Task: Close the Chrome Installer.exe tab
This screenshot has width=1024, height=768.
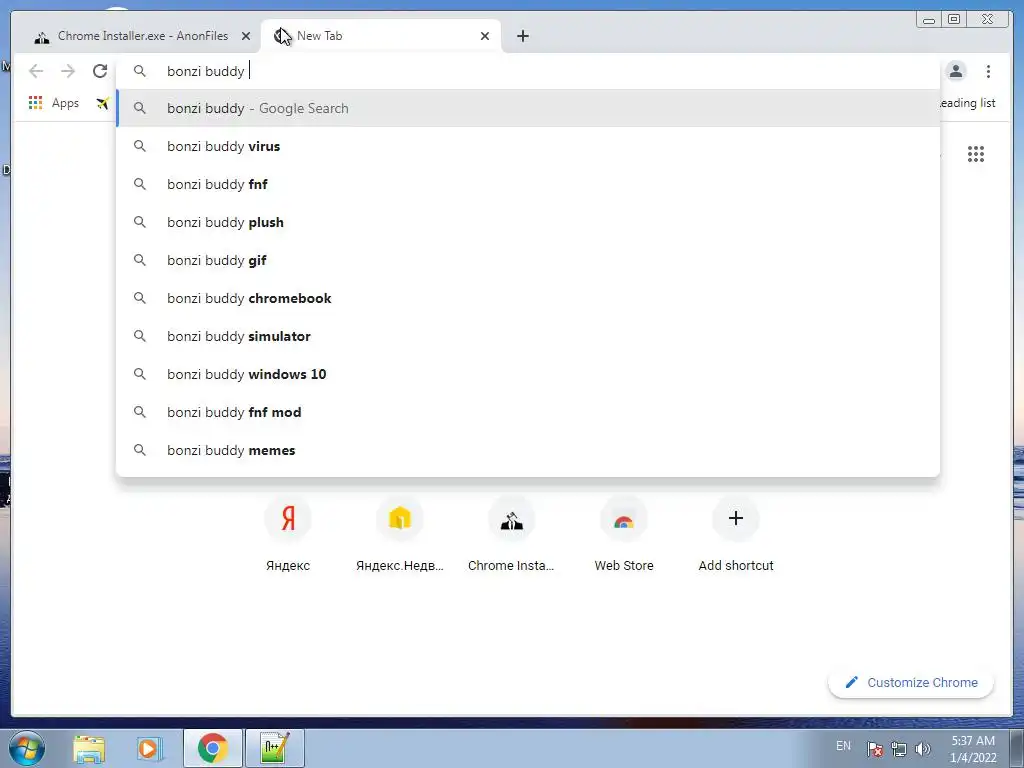Action: 246,37
